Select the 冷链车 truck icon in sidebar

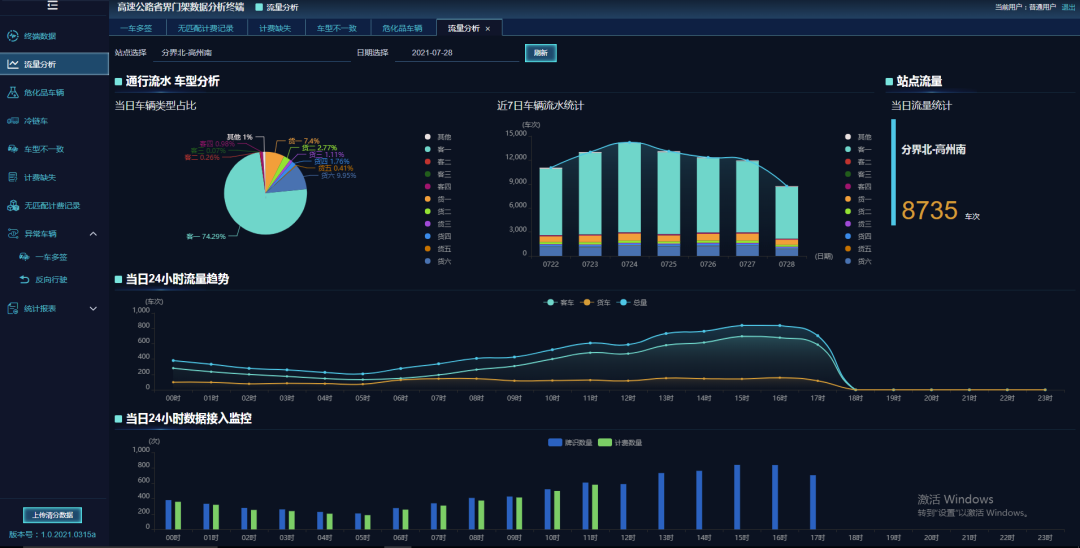(x=12, y=121)
